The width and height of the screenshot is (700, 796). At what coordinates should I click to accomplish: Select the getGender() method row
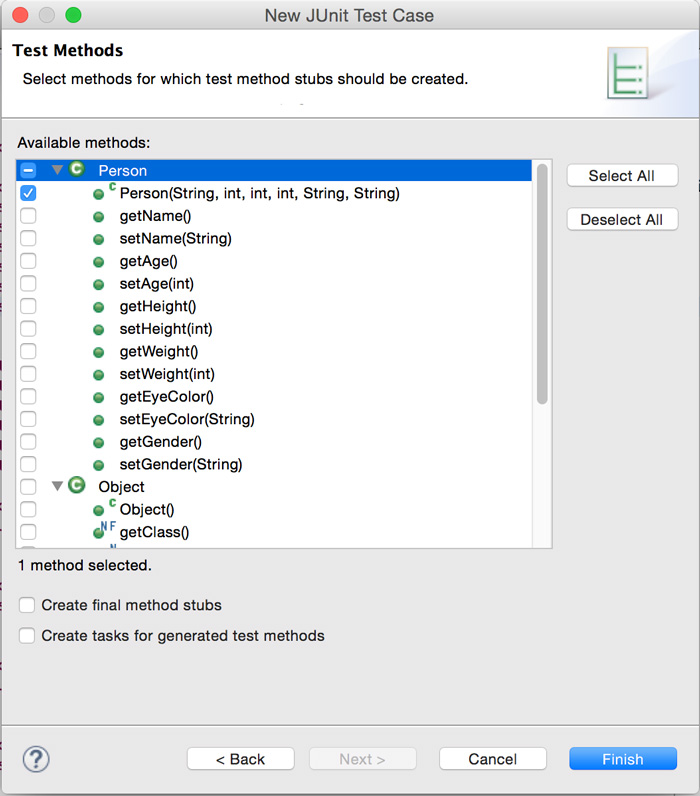[160, 442]
